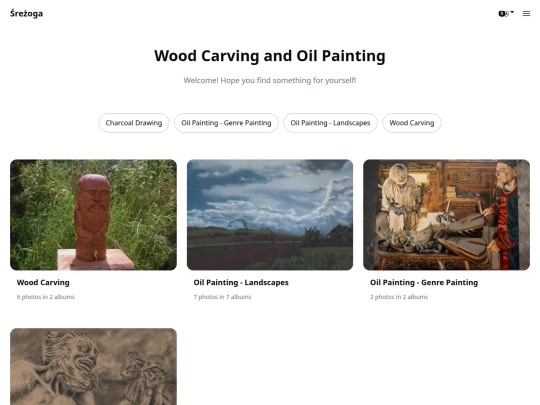
Task: Open the workshop genre painting thumbnail
Action: click(x=446, y=215)
